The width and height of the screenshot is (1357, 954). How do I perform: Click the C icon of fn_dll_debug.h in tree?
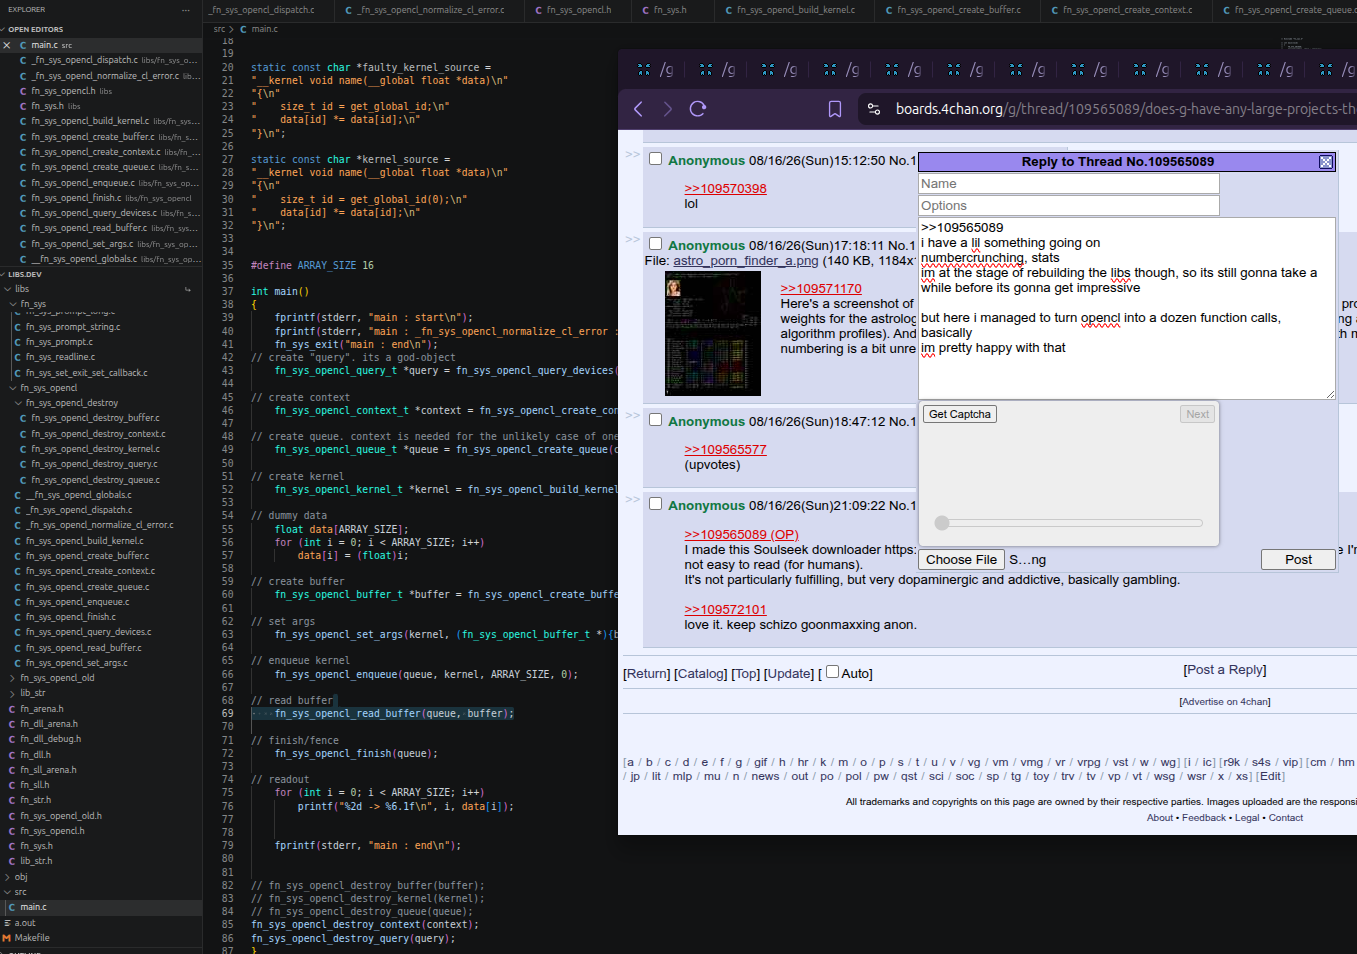[12, 739]
